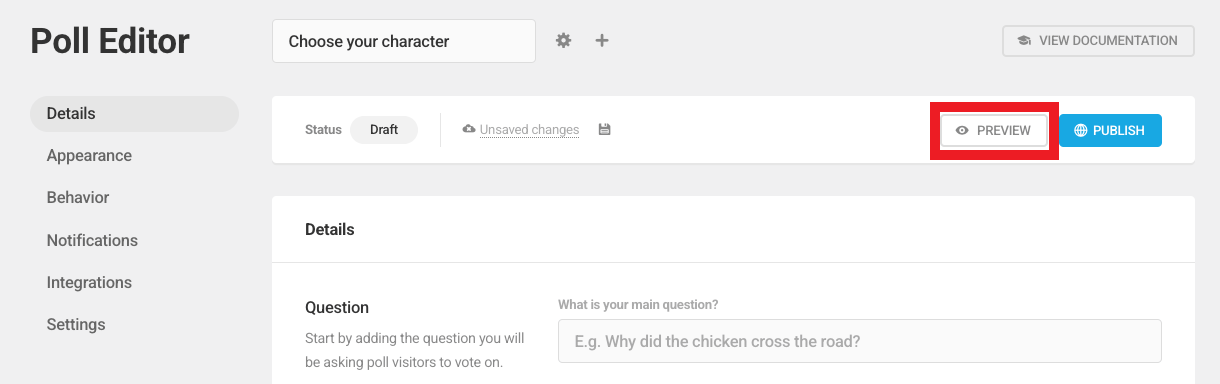Click the Draft status badge

coord(384,130)
